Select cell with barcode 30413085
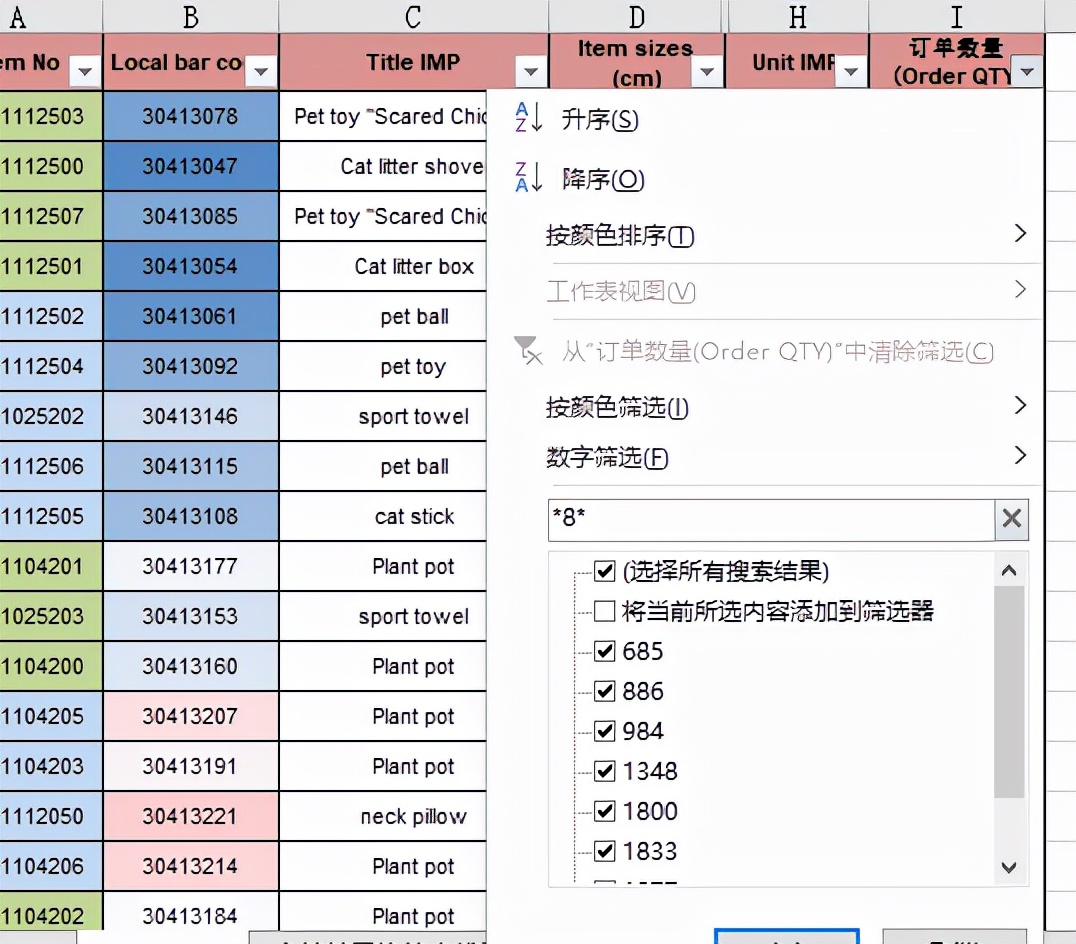The height and width of the screenshot is (944, 1076). [191, 216]
